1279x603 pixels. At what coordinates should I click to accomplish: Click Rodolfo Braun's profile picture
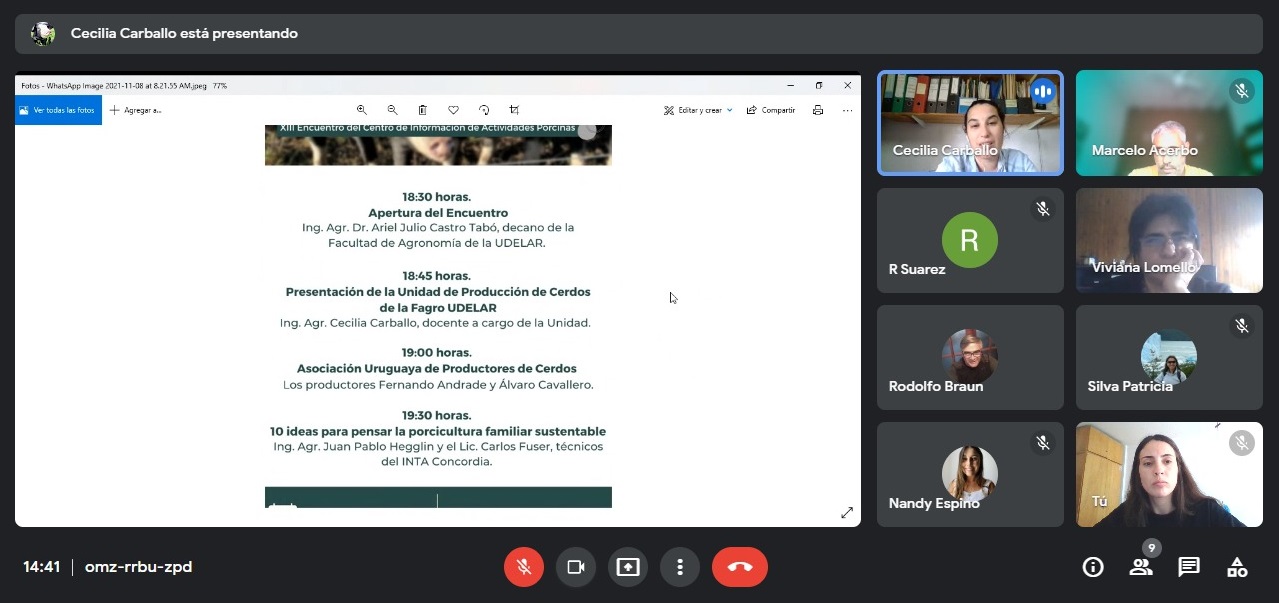(970, 357)
